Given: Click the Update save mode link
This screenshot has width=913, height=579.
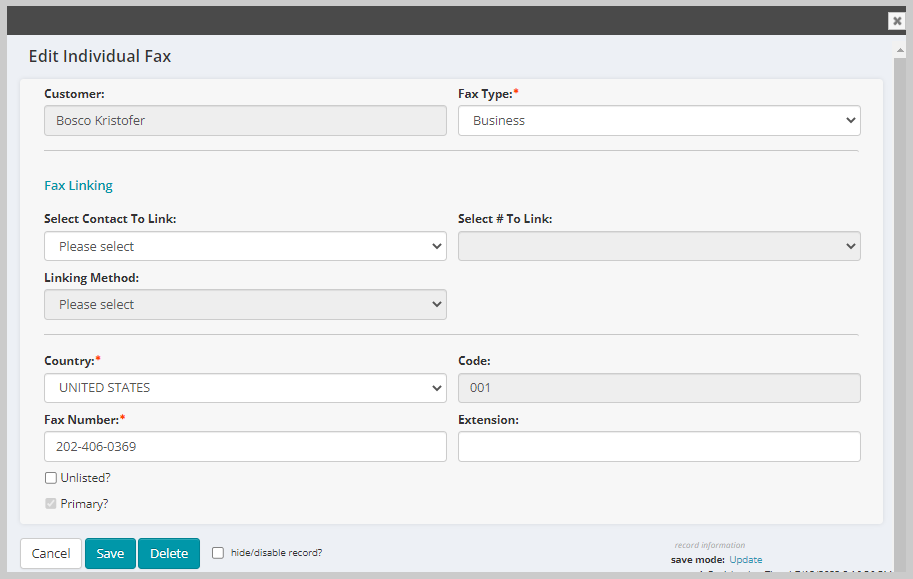Looking at the screenshot, I should pyautogui.click(x=745, y=560).
